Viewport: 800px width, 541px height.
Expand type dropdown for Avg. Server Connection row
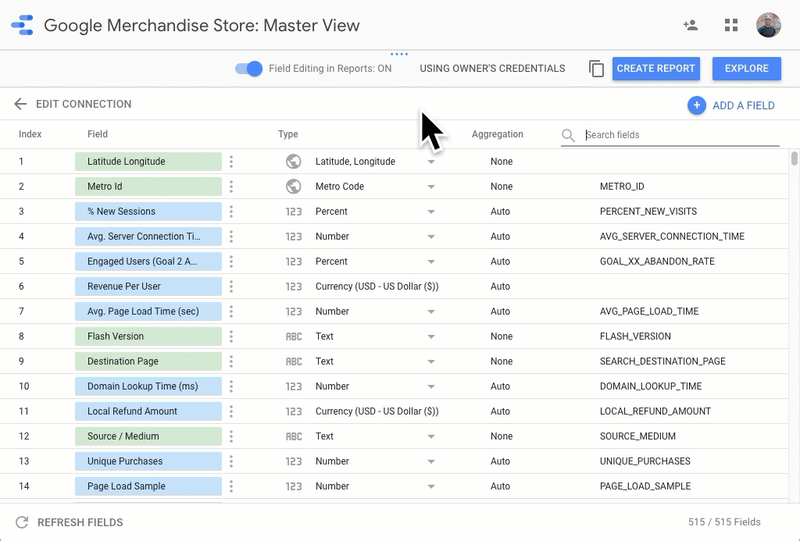[431, 237]
